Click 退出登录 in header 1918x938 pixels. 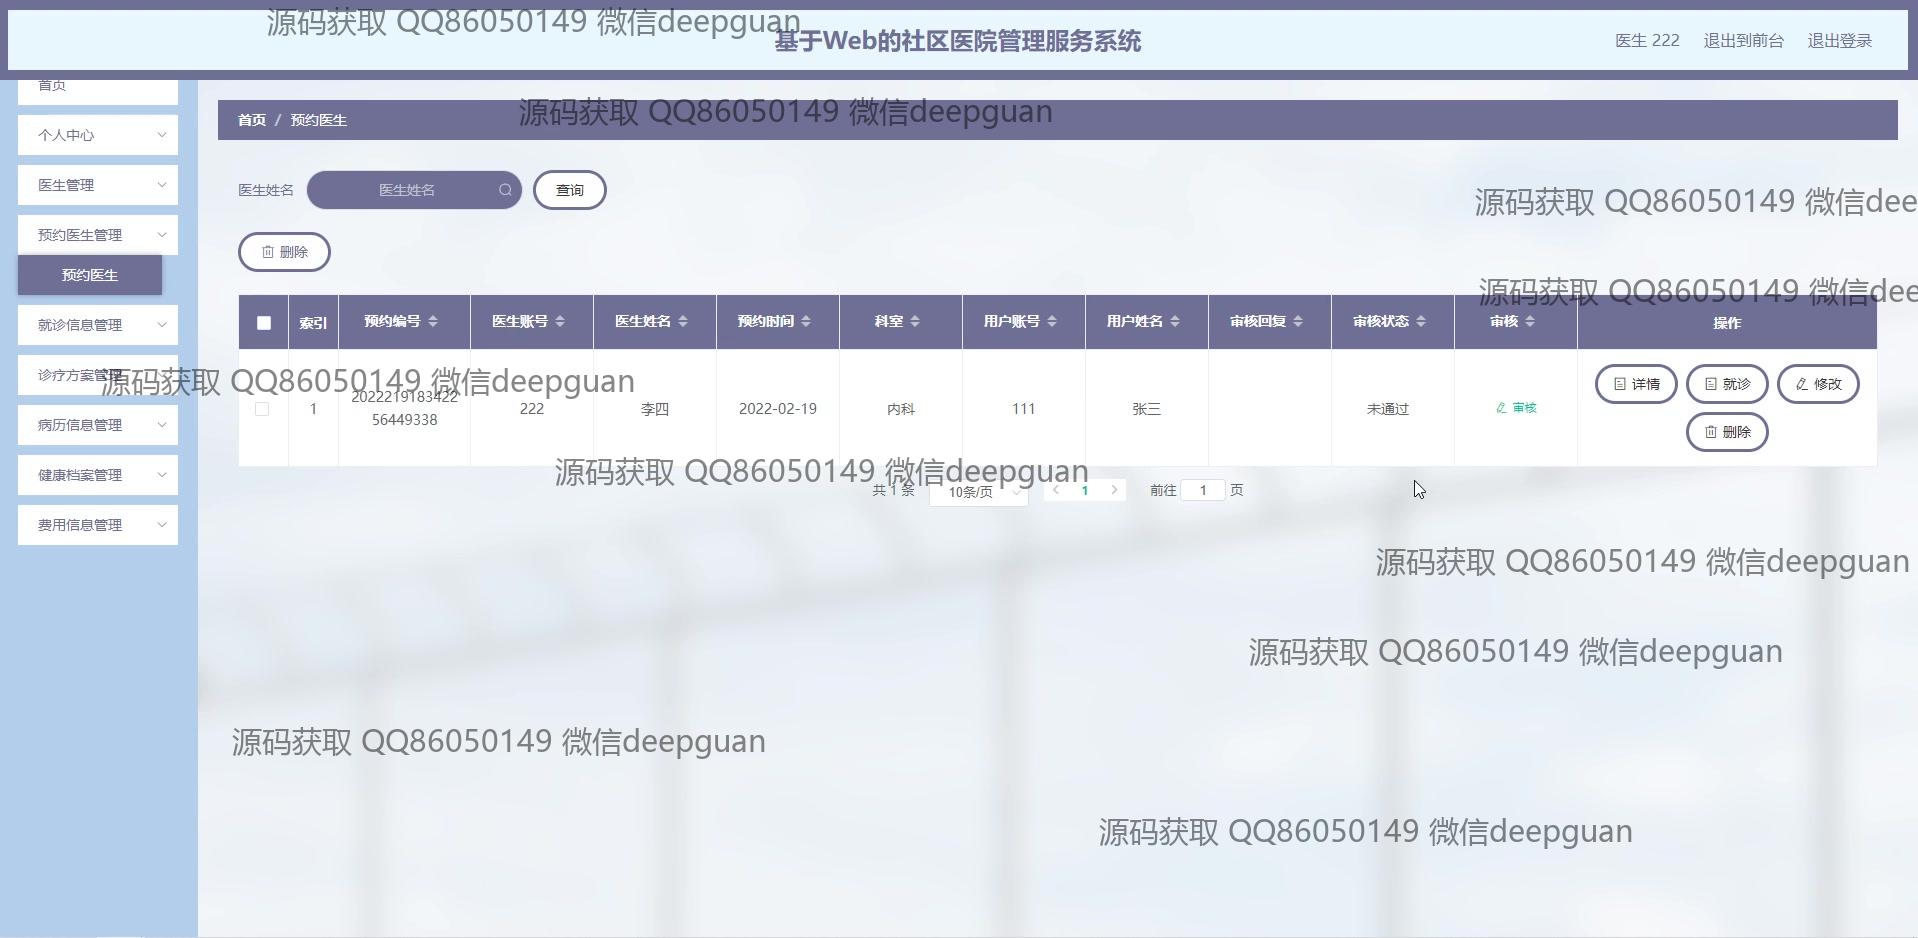point(1840,41)
